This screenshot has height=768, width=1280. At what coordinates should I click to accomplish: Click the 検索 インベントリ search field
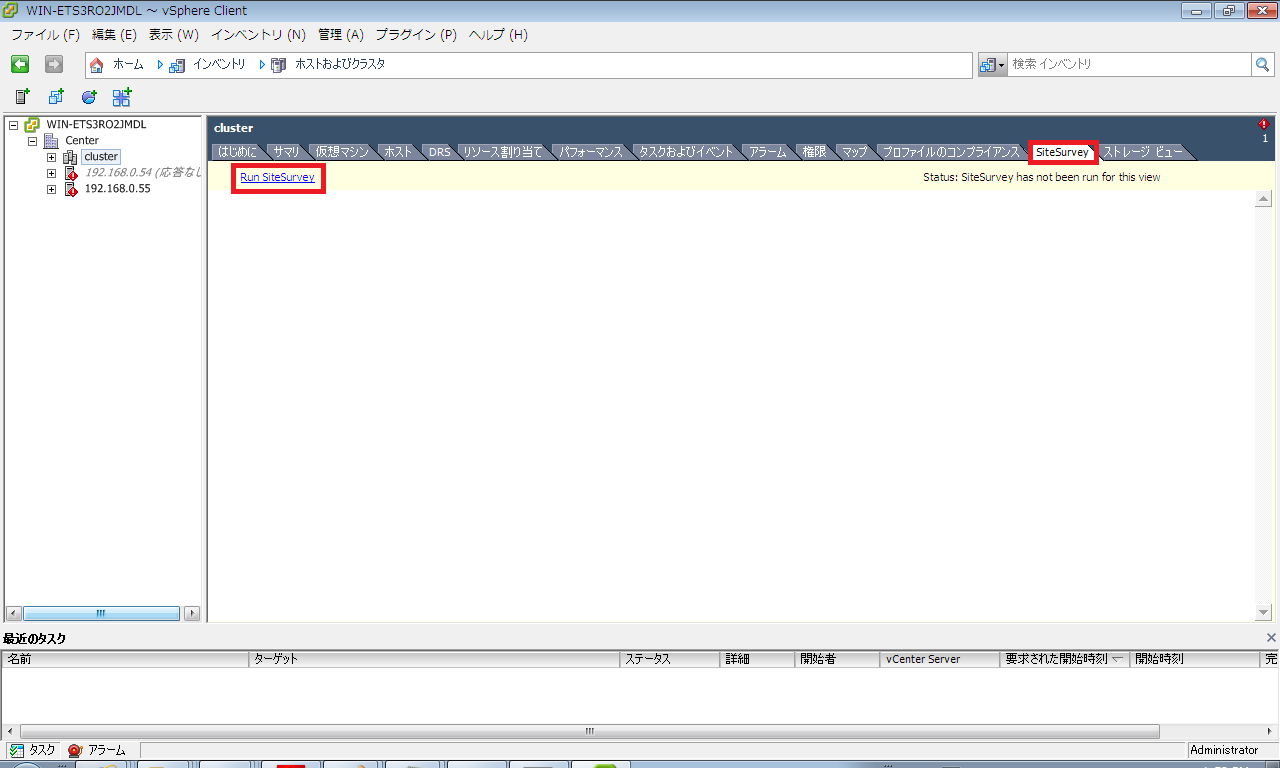pos(1128,64)
